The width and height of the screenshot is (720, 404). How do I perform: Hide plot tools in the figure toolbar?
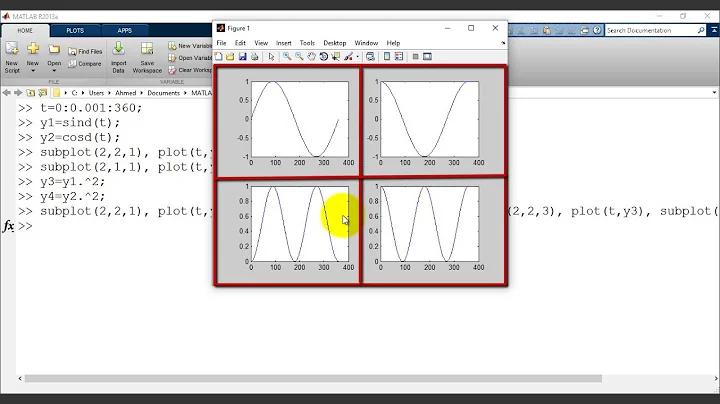click(x=415, y=56)
